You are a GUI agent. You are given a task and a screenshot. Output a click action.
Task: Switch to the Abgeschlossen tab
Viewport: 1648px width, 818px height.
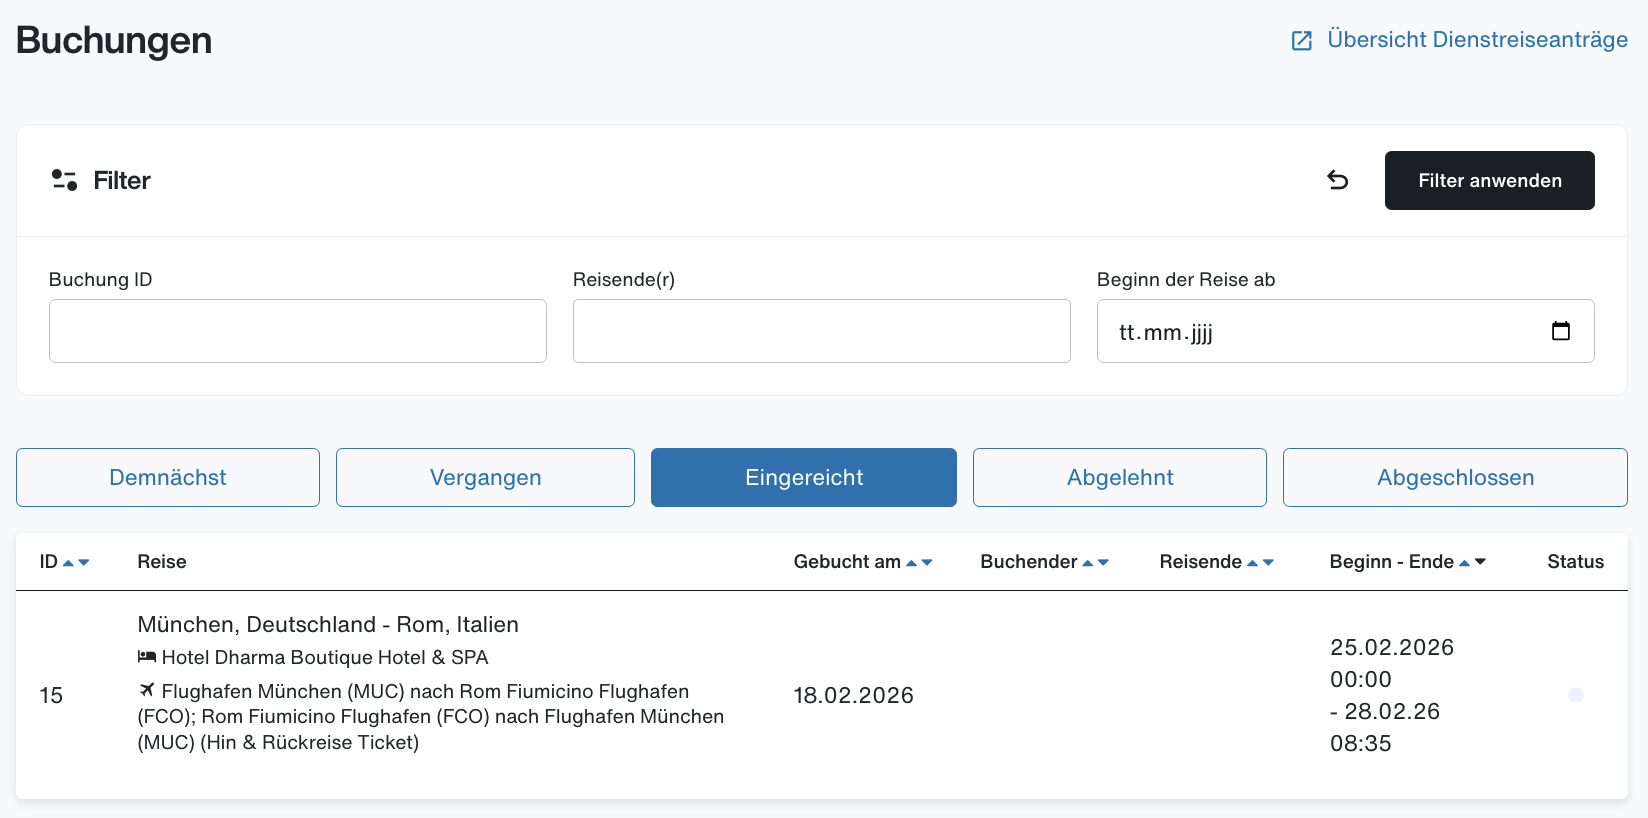(x=1455, y=478)
